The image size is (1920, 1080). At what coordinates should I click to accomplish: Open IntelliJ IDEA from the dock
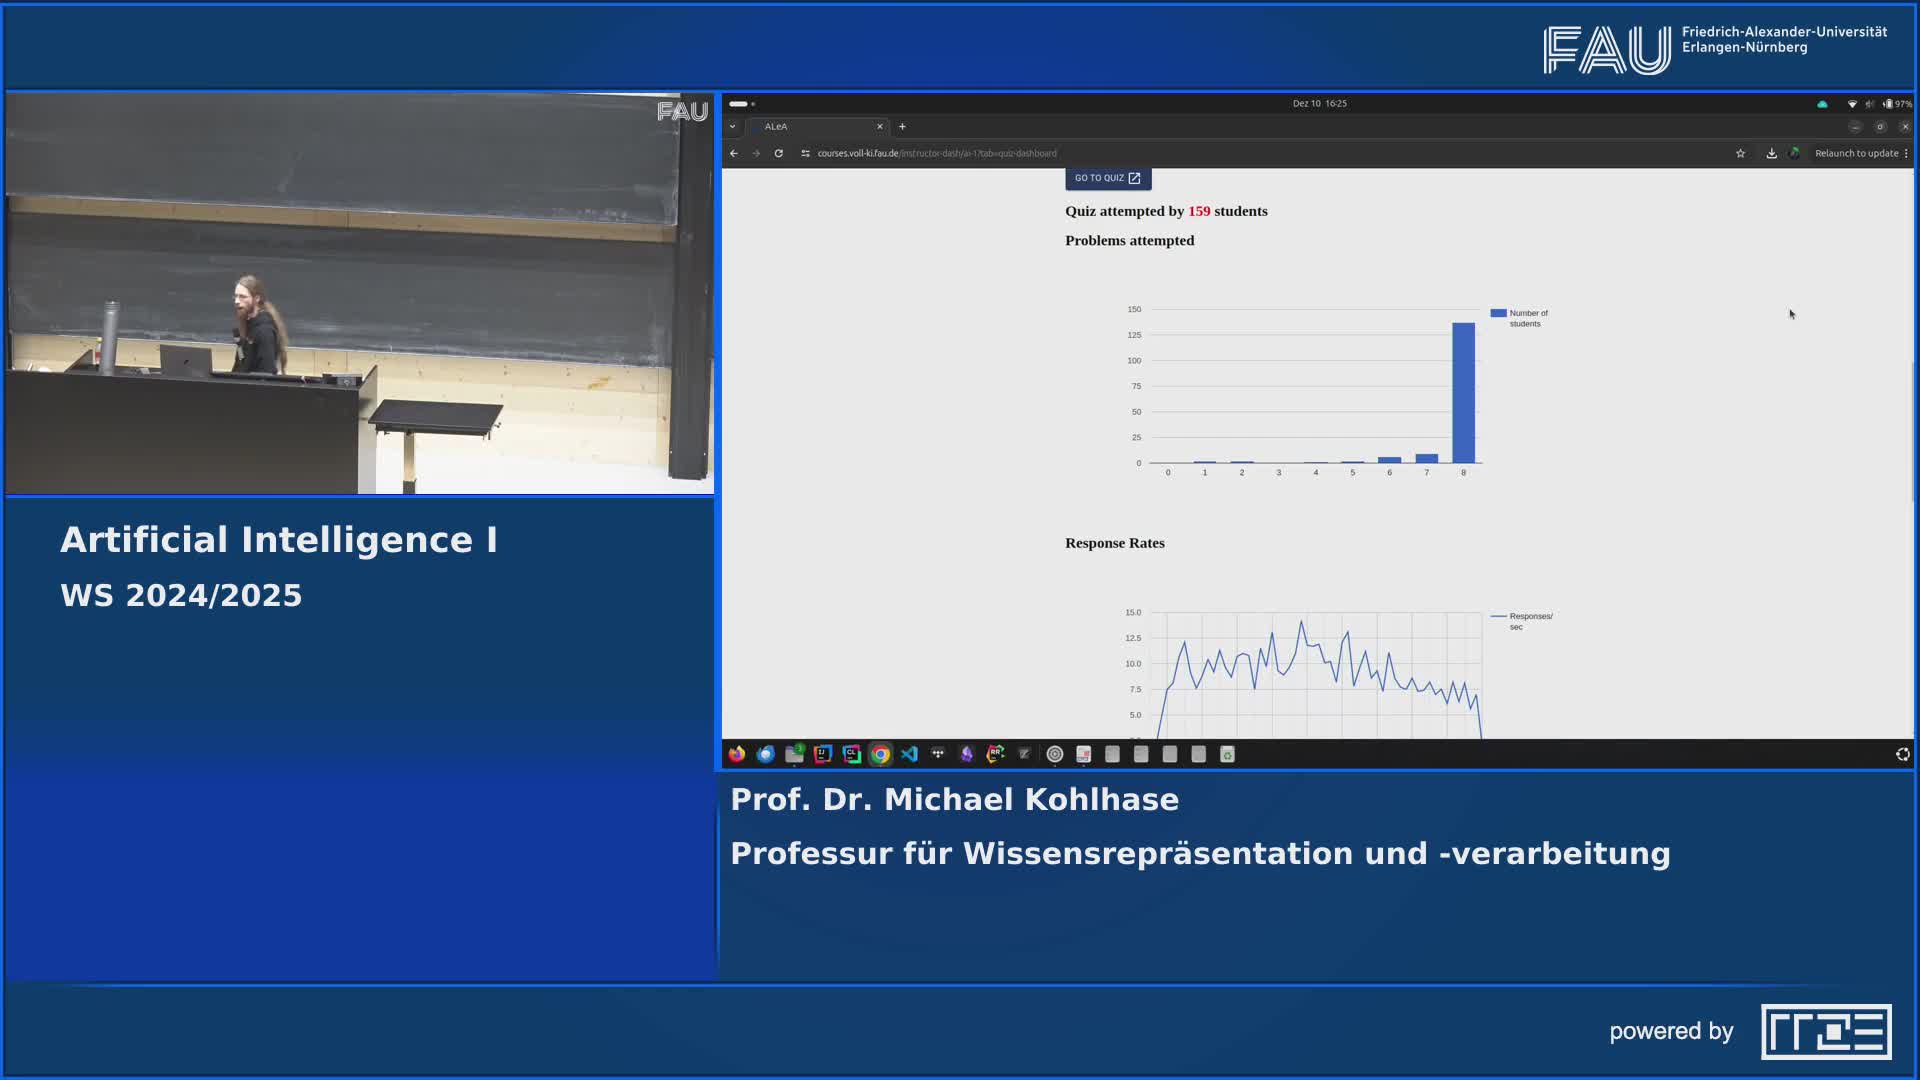point(823,755)
